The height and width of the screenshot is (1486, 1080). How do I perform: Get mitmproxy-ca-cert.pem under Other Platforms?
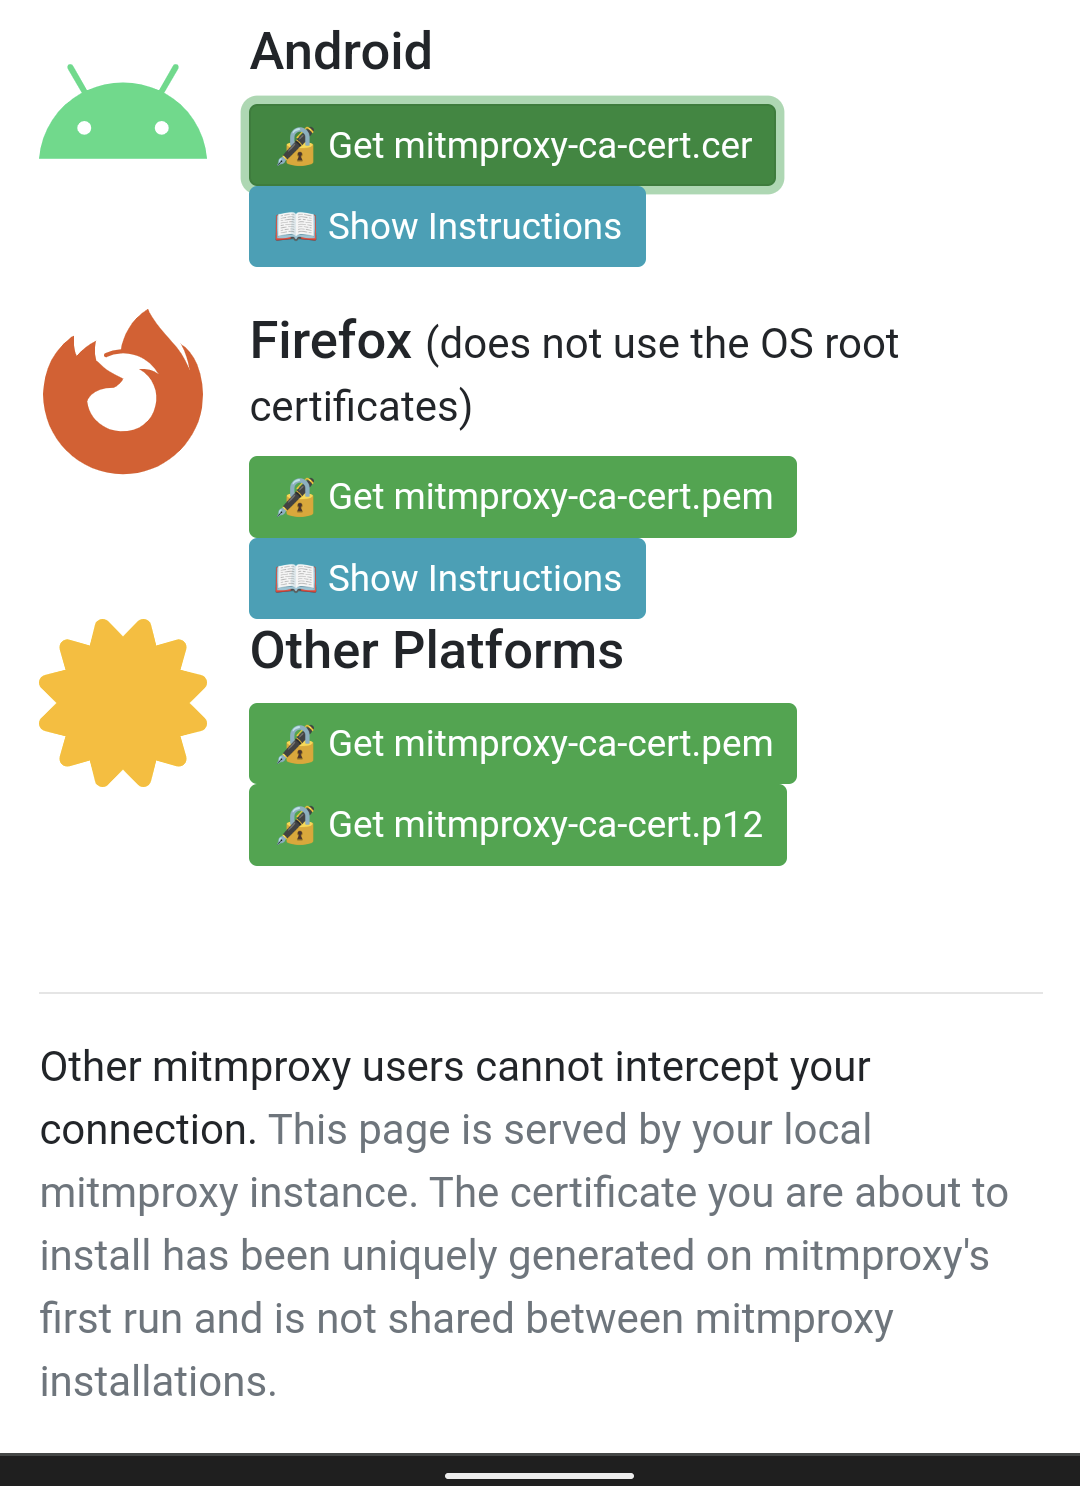pyautogui.click(x=550, y=744)
